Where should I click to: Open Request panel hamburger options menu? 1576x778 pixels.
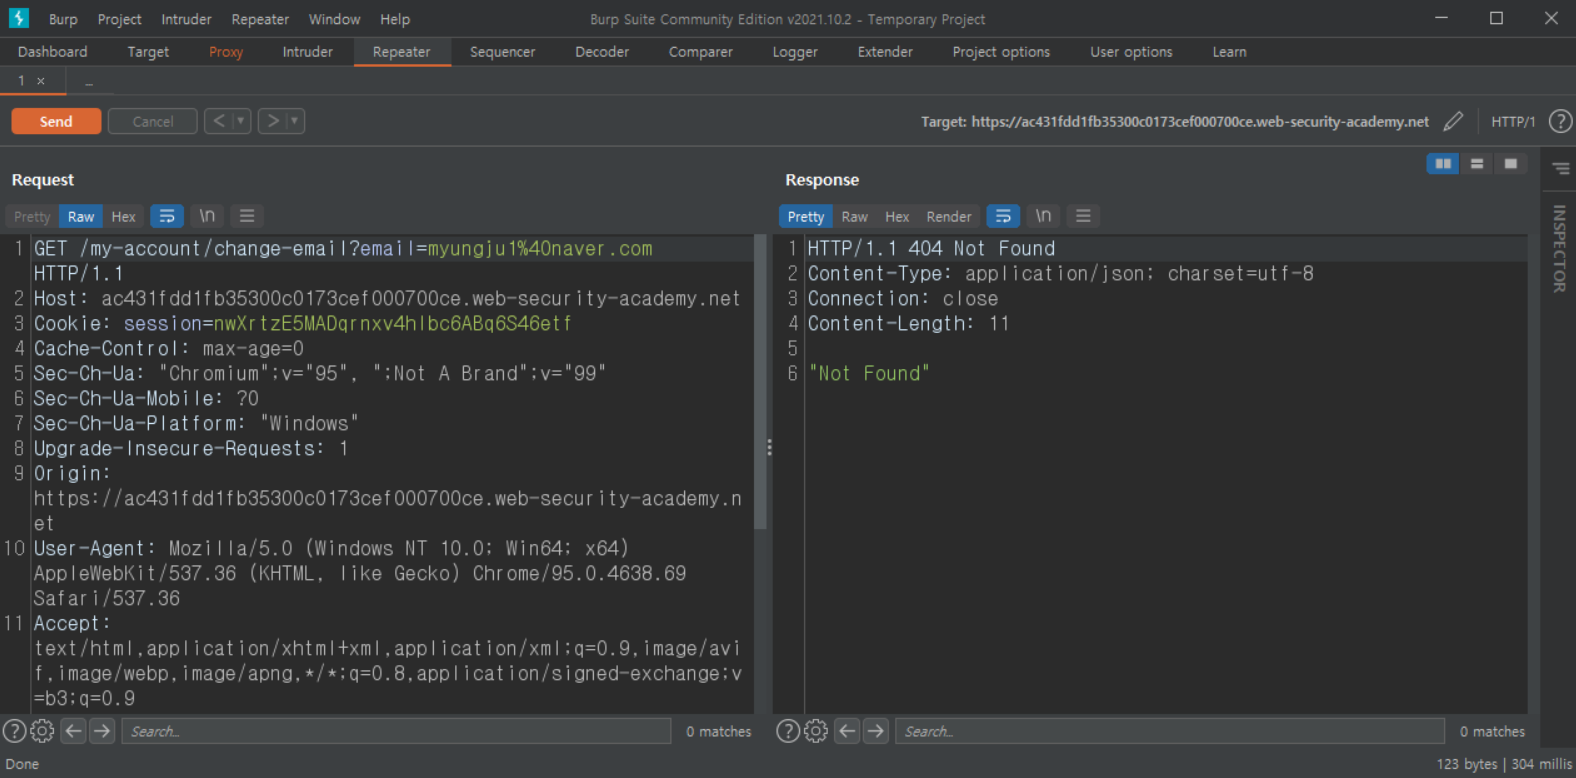pos(247,216)
